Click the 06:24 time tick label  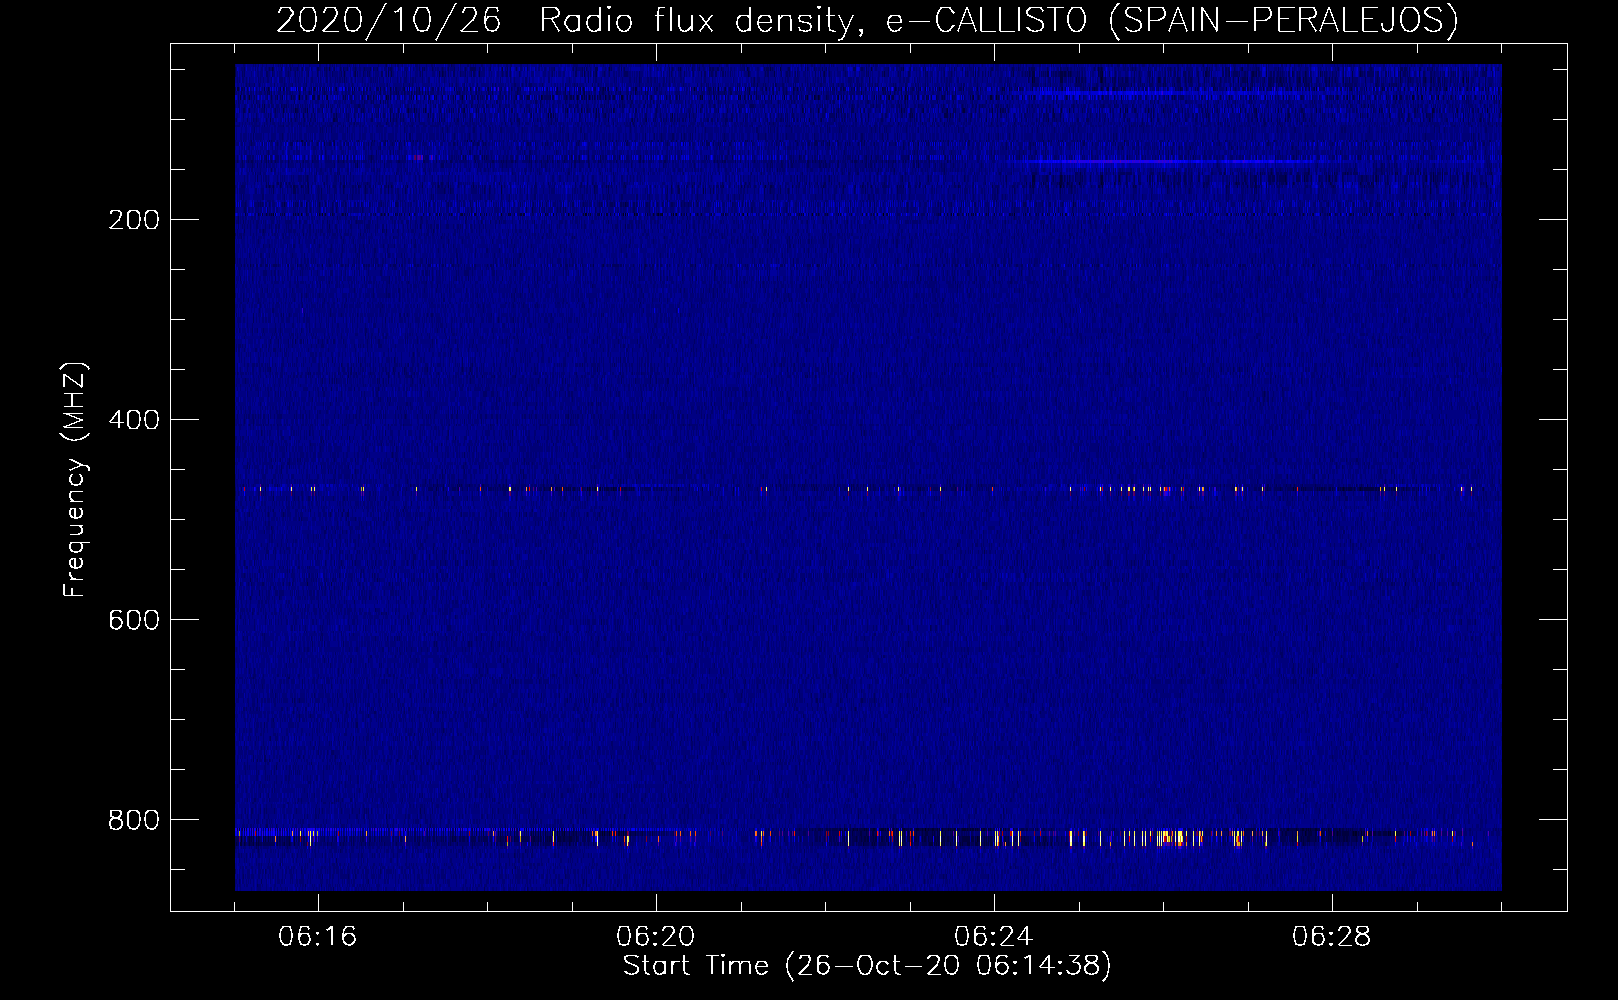point(993,937)
